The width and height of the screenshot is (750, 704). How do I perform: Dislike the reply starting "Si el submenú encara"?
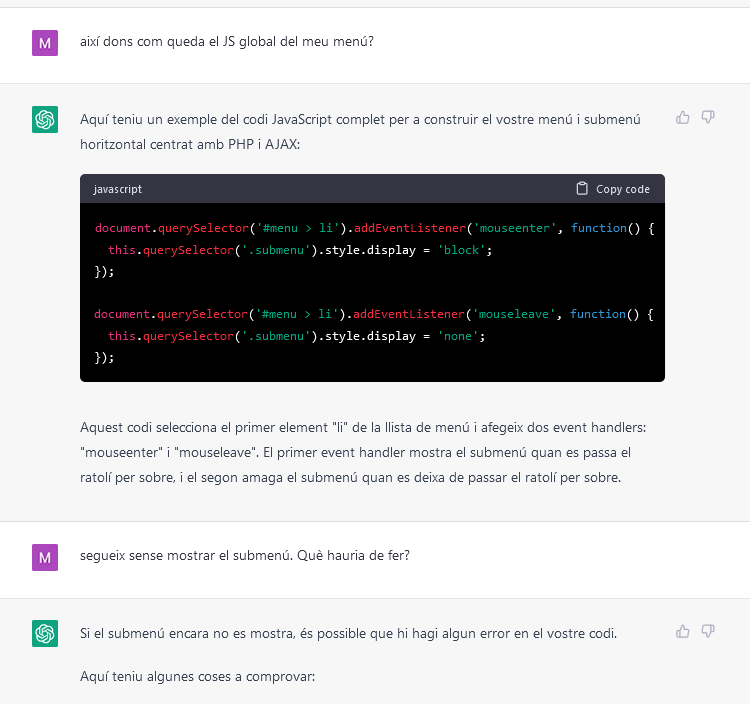coord(708,632)
